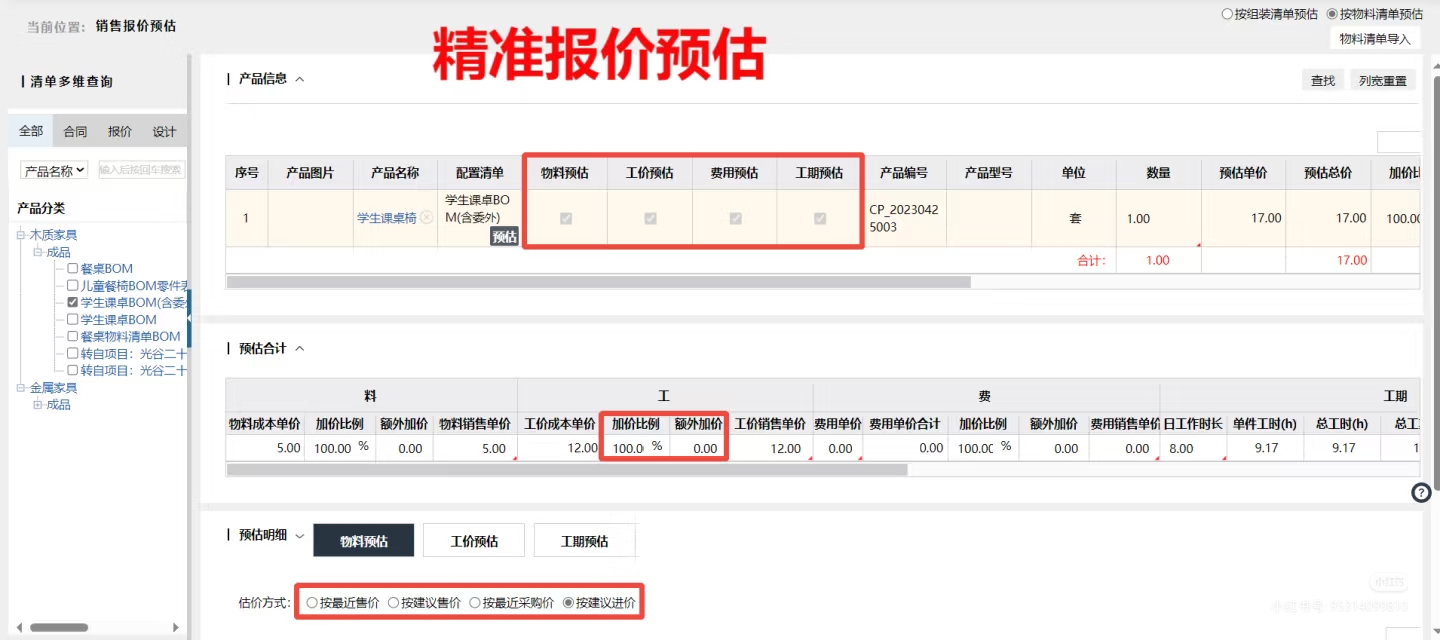Switch to the 全部 tab
The width and height of the screenshot is (1440, 640).
coord(31,131)
